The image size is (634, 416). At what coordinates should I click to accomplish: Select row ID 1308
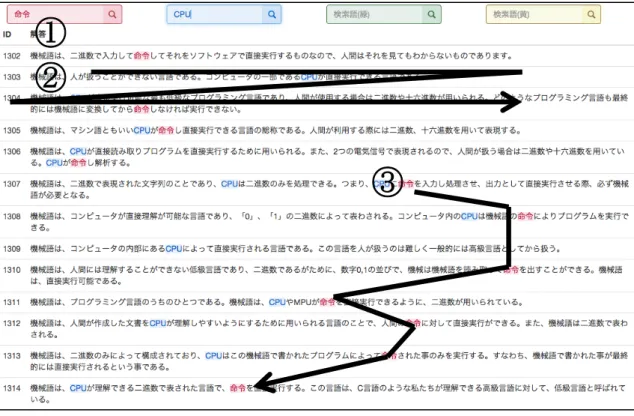click(11, 216)
